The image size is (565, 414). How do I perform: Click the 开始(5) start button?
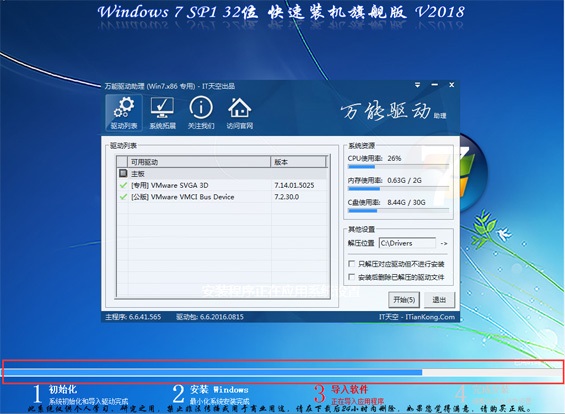click(x=404, y=300)
